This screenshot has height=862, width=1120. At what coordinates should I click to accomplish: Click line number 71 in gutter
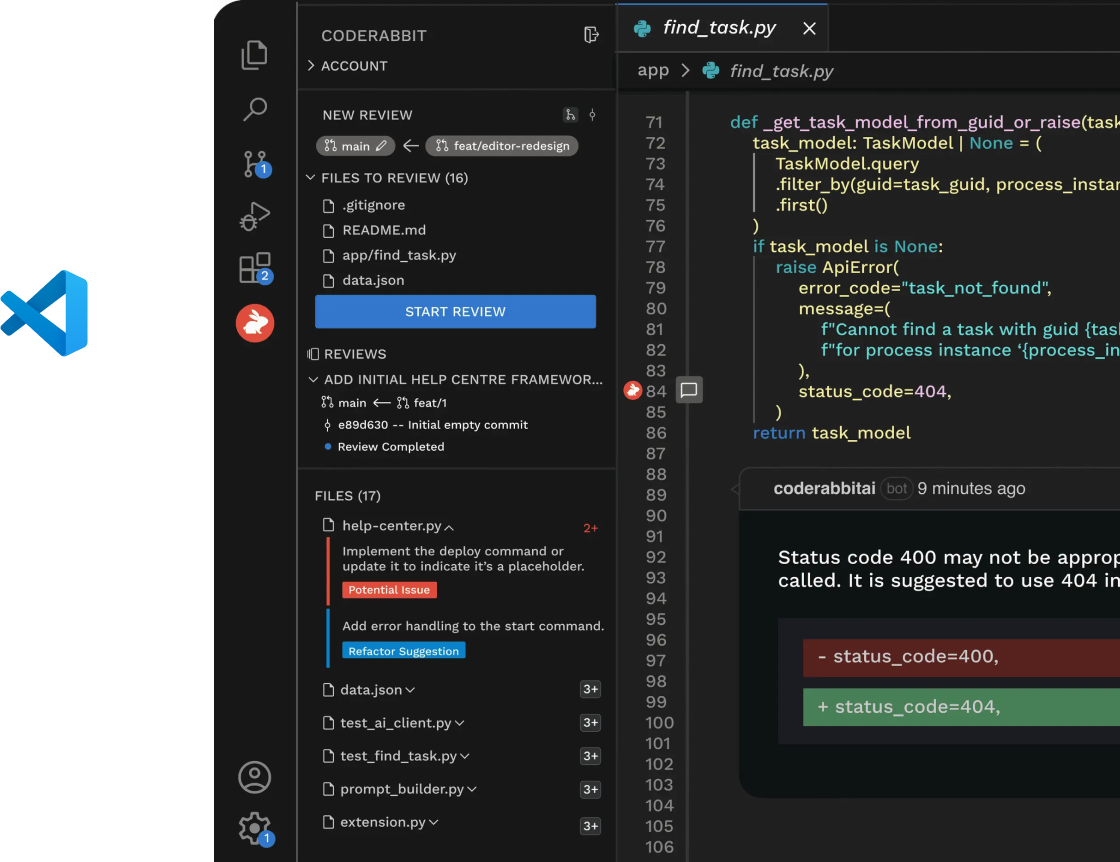coord(654,122)
